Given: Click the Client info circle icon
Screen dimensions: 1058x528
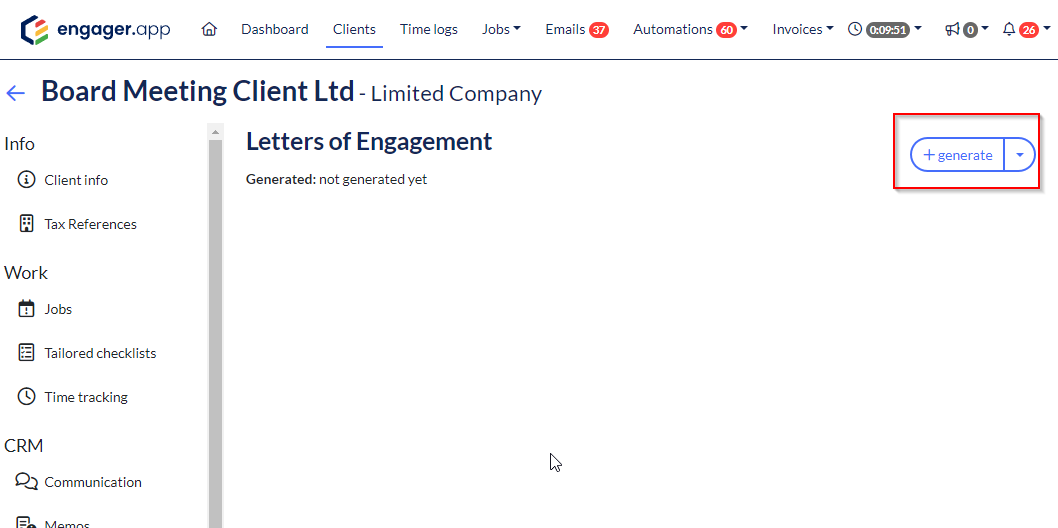Looking at the screenshot, I should (x=26, y=180).
